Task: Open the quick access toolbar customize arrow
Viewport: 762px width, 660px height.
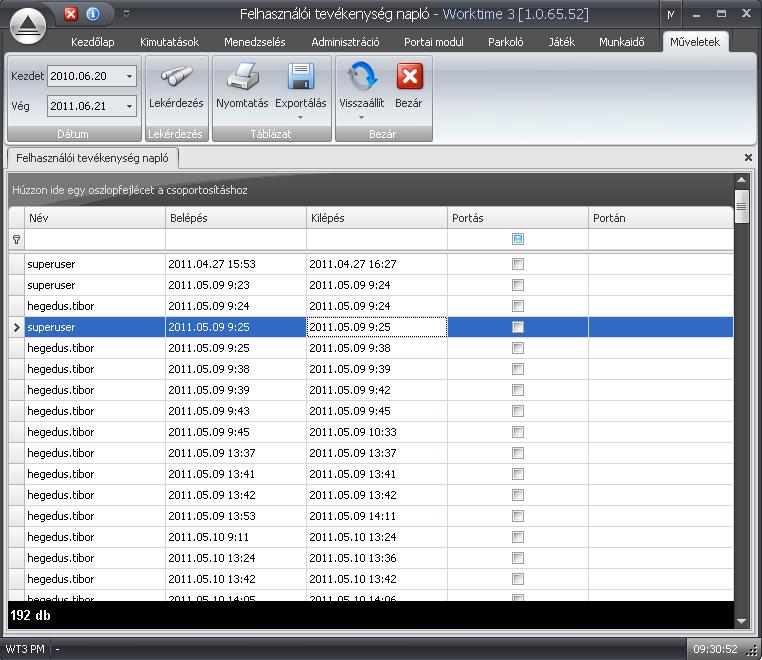Action: point(126,14)
